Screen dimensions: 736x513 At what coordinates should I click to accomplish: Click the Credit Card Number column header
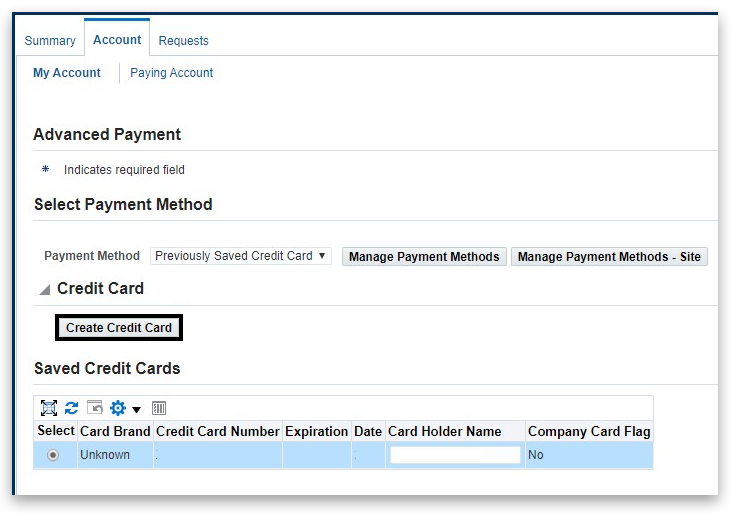(217, 431)
